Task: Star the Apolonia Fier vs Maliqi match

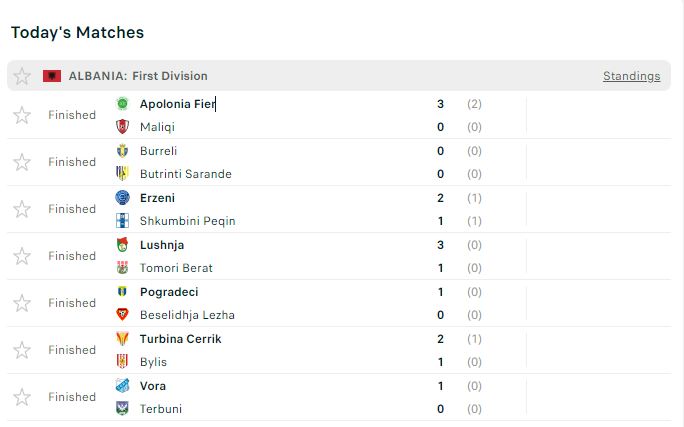Action: pyautogui.click(x=22, y=115)
